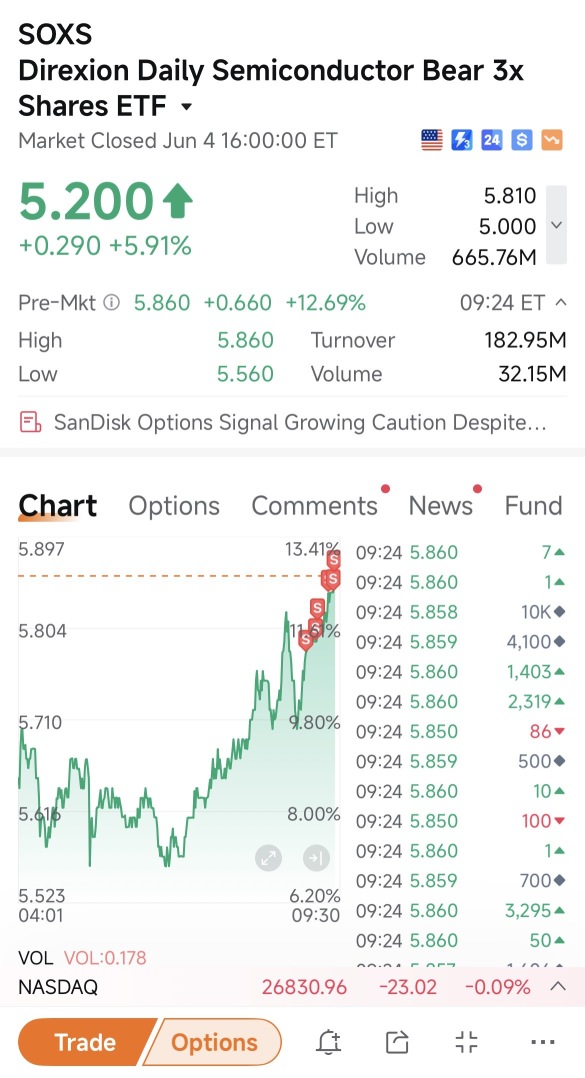Open the SanDisk Options Signal news headline
Screen dimensions: 585x1078
[x=300, y=421]
